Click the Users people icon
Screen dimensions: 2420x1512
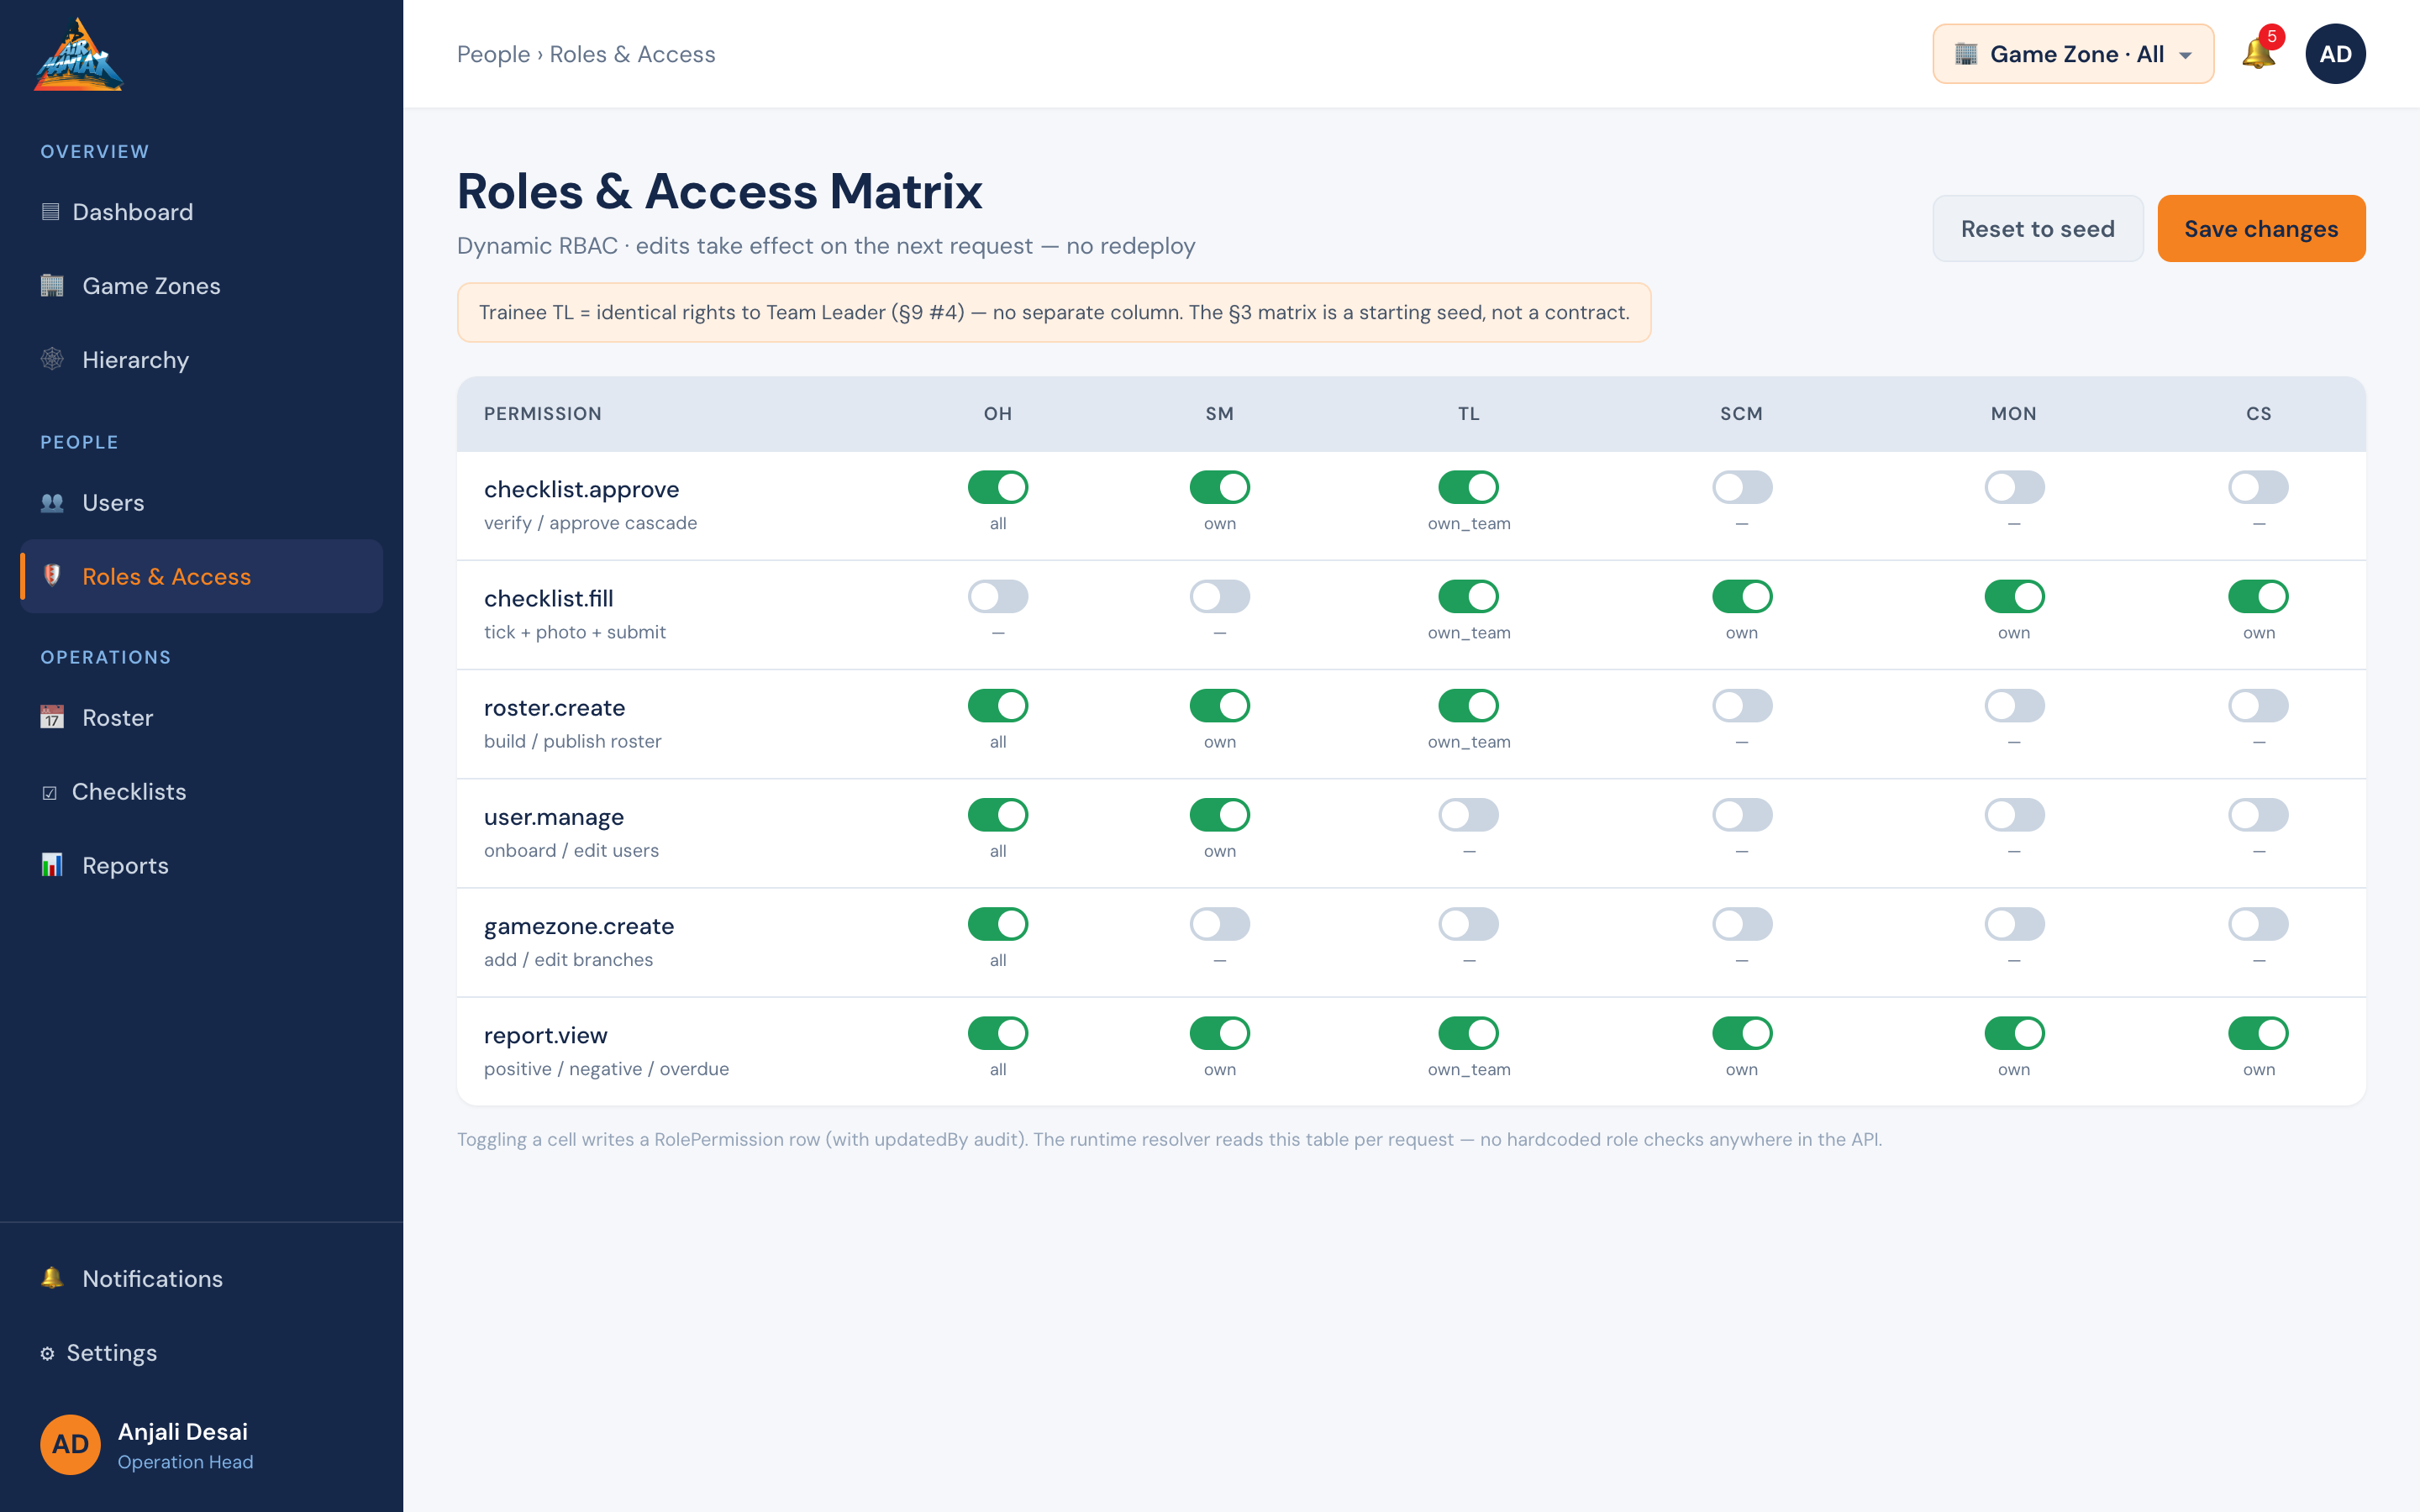(52, 503)
